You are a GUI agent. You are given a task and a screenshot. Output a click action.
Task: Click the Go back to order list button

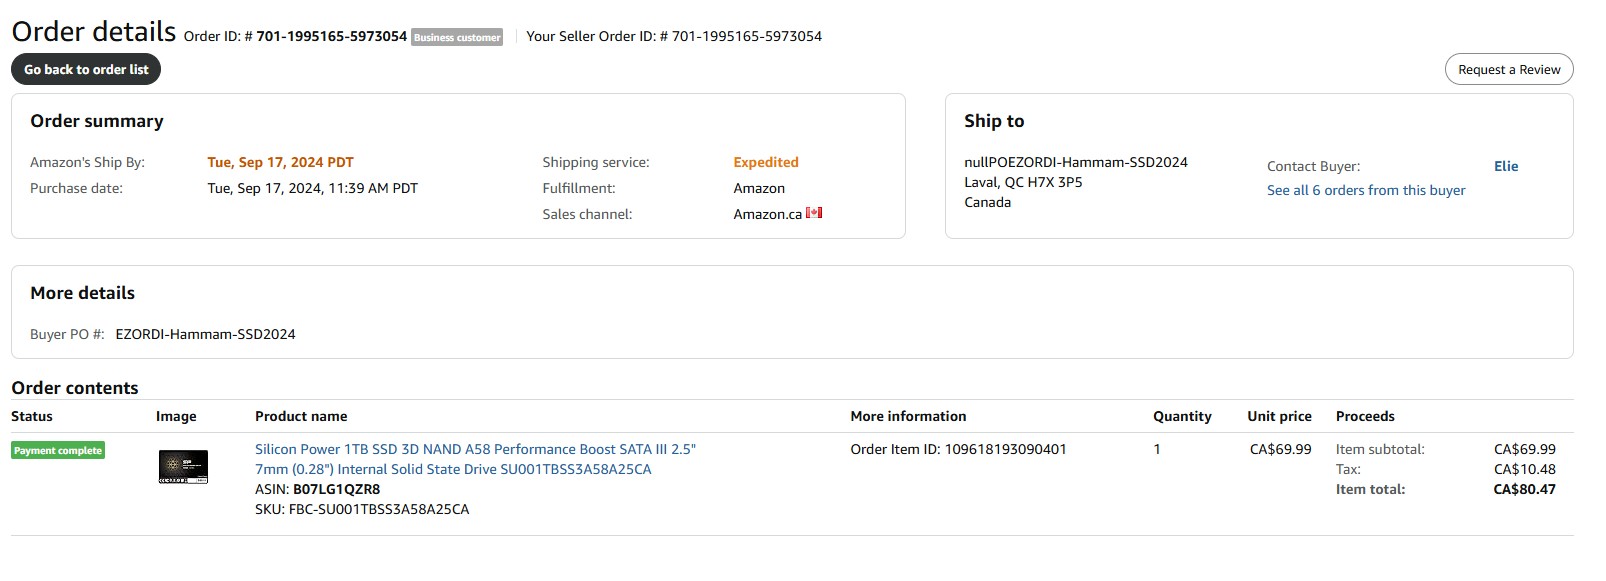pos(86,69)
